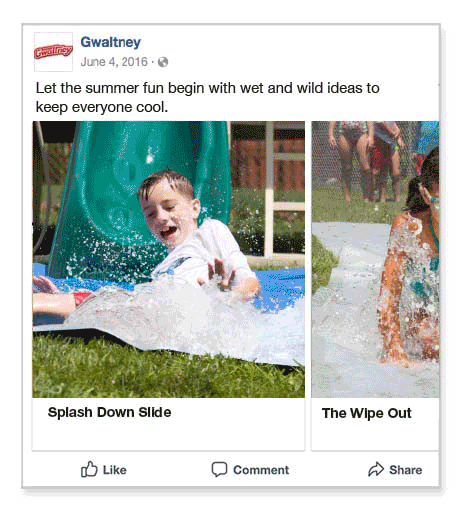
Task: Click the Comment button label
Action: (261, 470)
